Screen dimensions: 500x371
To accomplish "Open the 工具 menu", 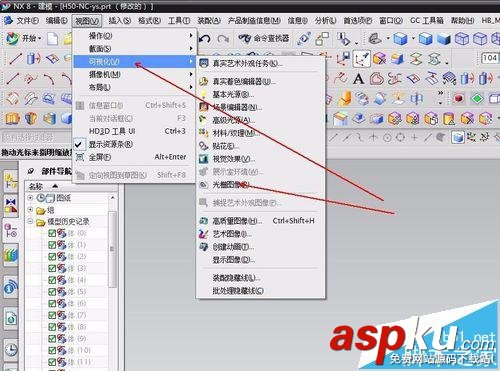I will click(x=179, y=21).
